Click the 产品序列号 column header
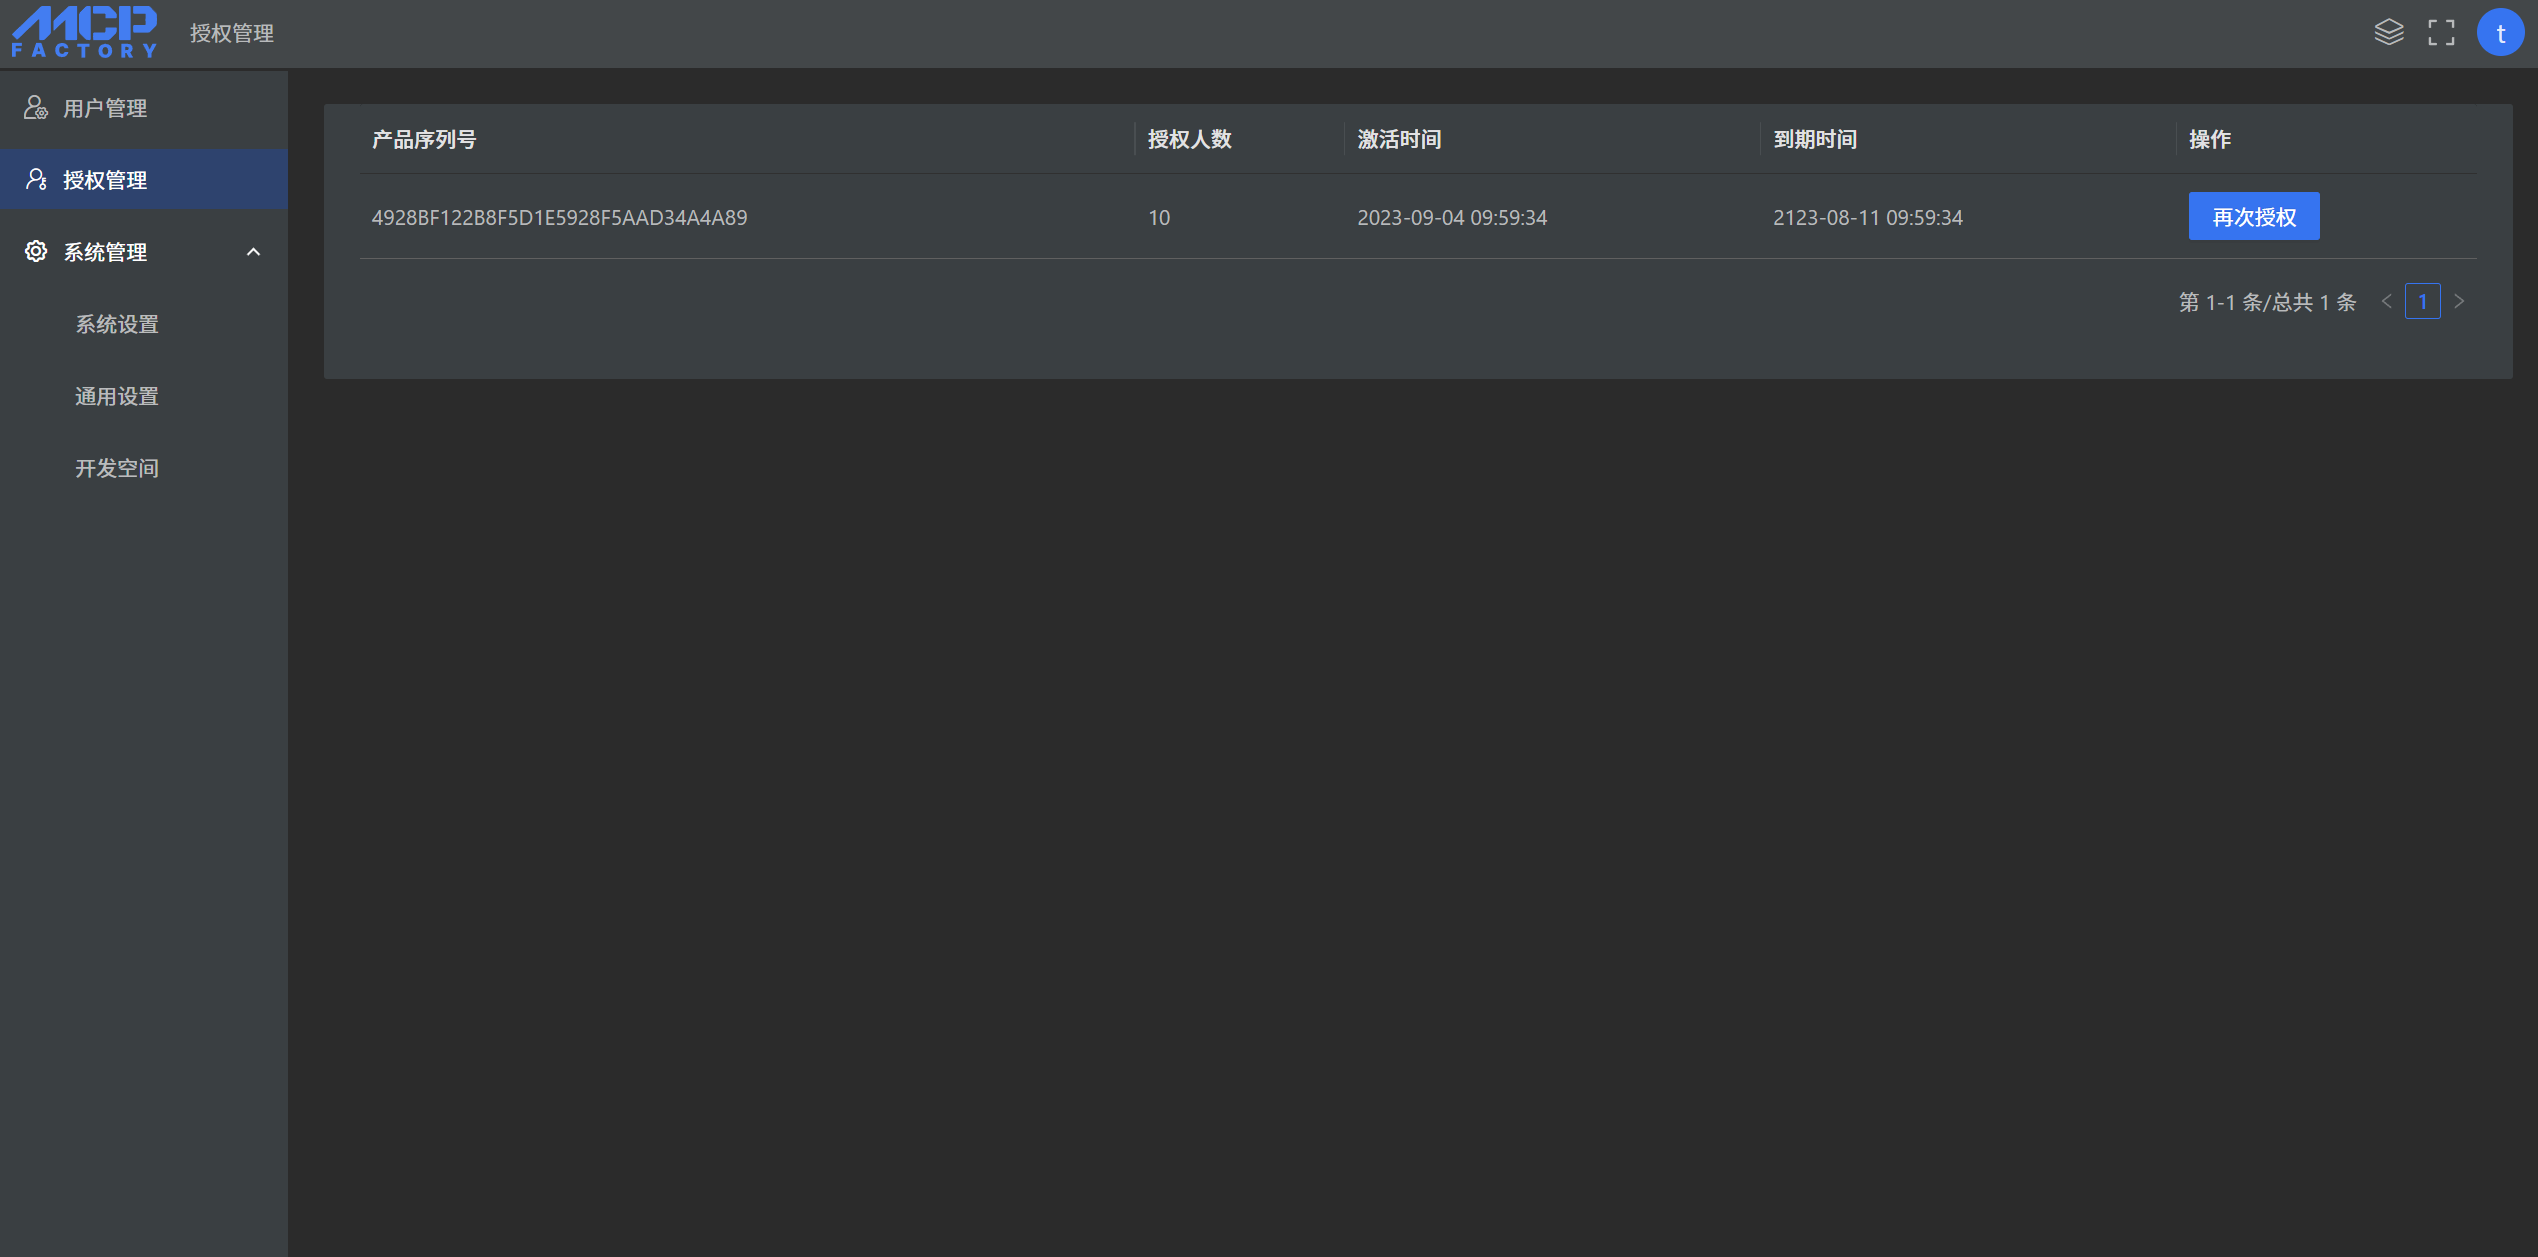The height and width of the screenshot is (1257, 2538). [x=424, y=140]
